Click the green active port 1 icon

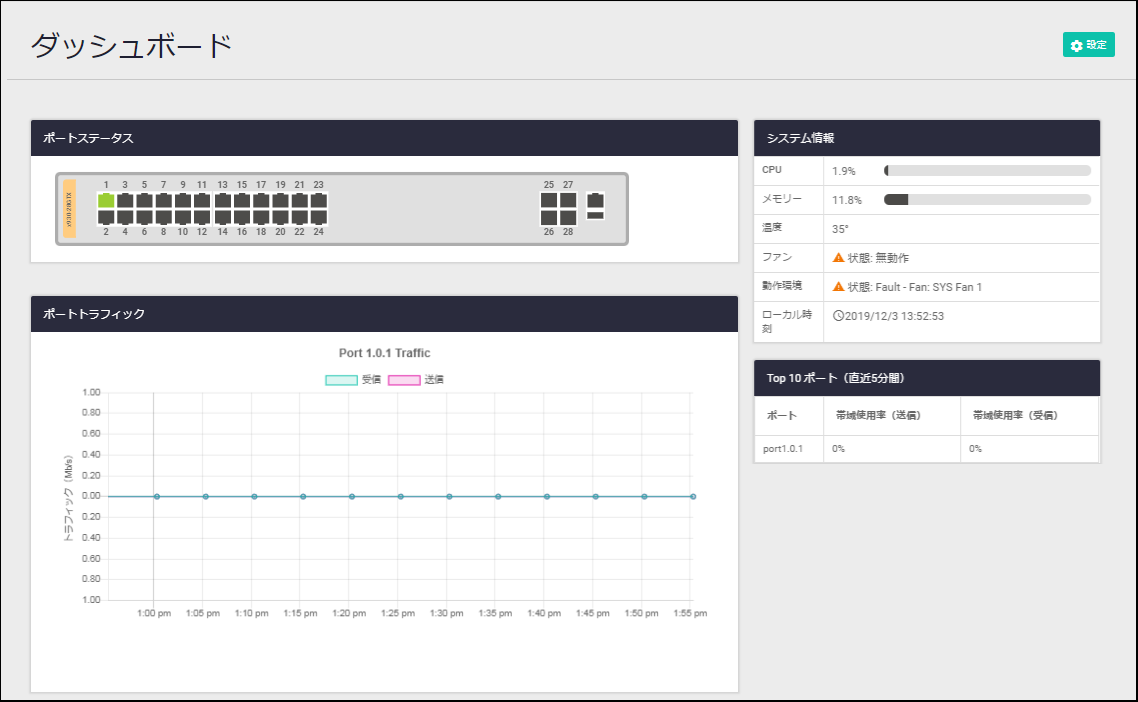tap(105, 200)
